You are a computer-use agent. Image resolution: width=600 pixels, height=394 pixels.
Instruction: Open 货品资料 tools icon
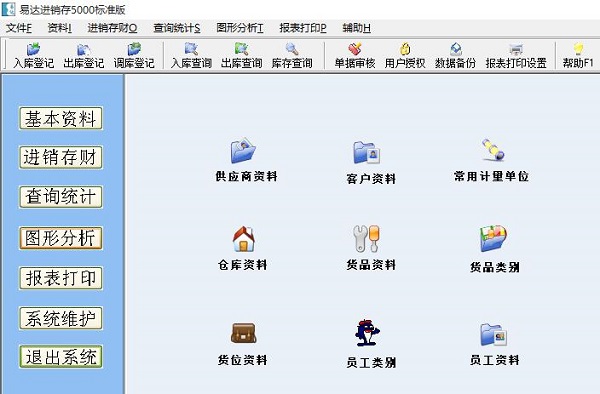coord(366,238)
